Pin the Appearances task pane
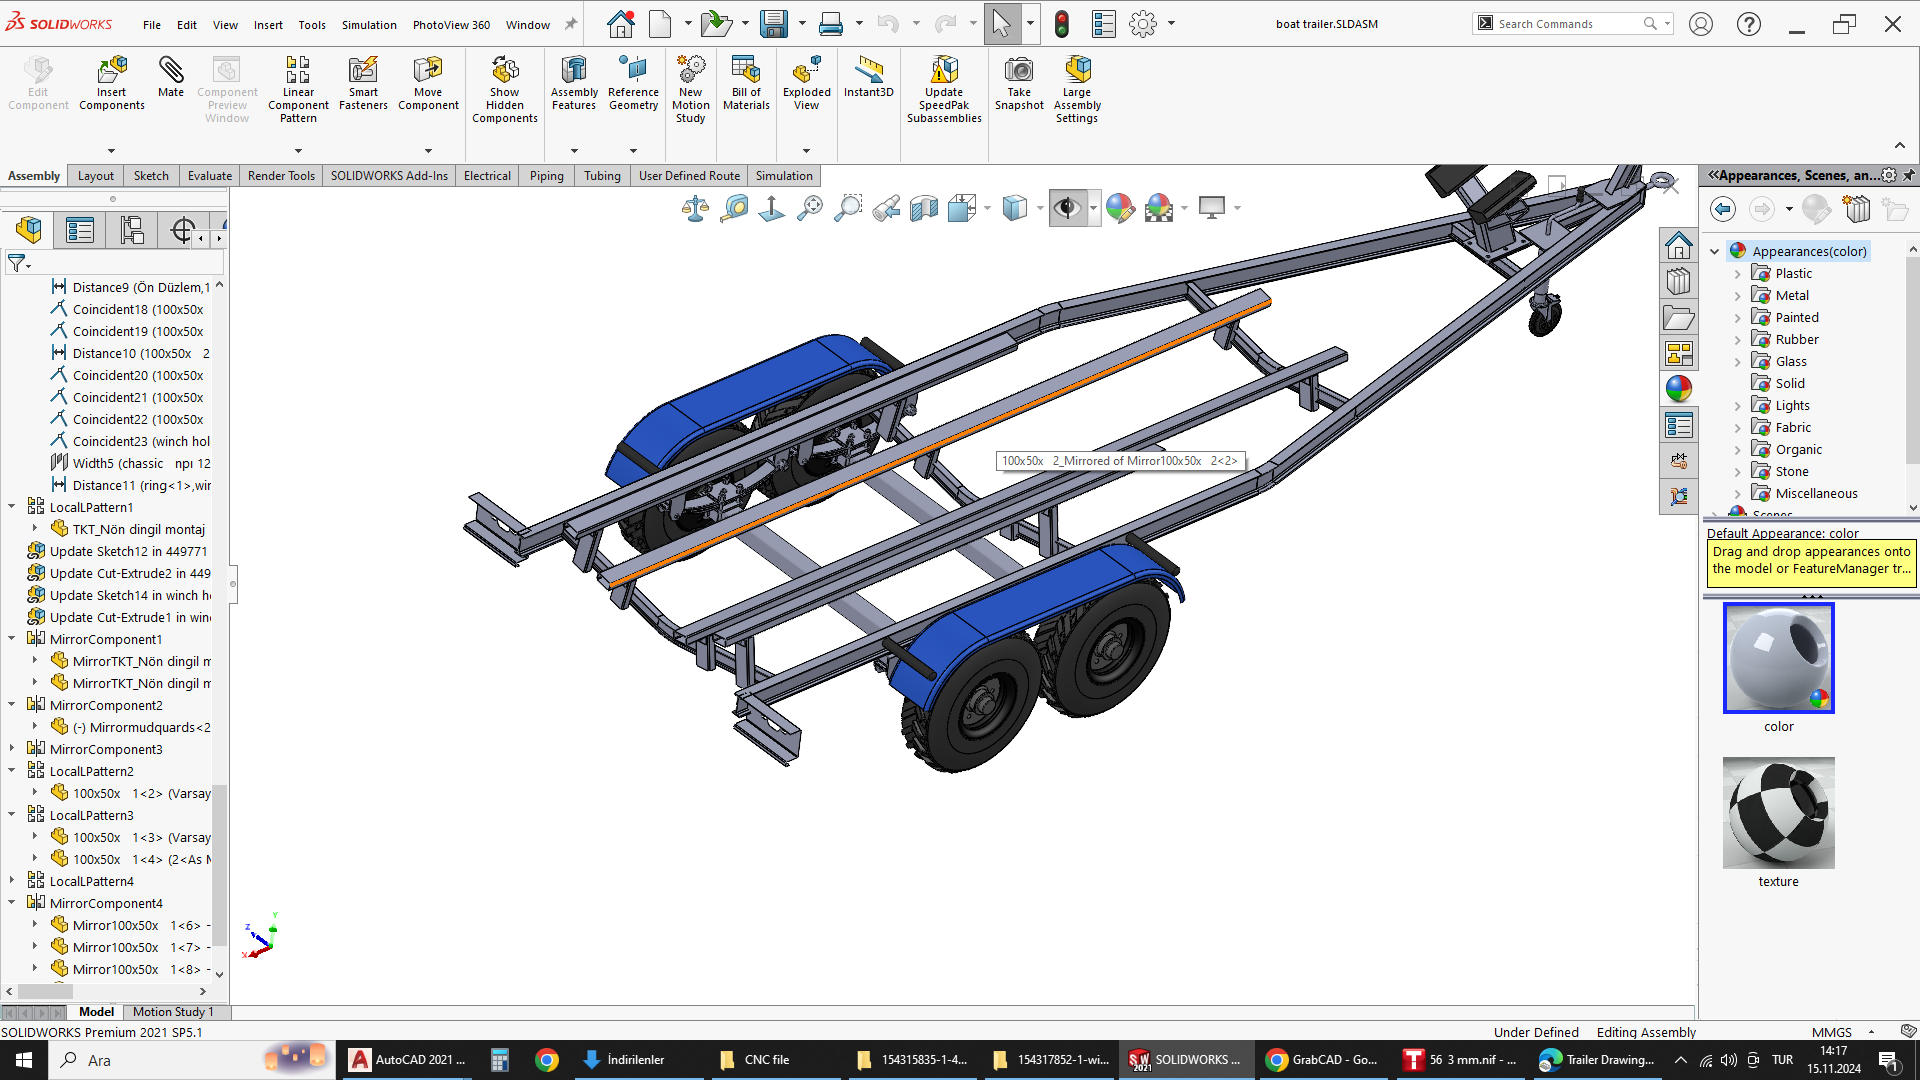The image size is (1920, 1080). [x=1909, y=175]
